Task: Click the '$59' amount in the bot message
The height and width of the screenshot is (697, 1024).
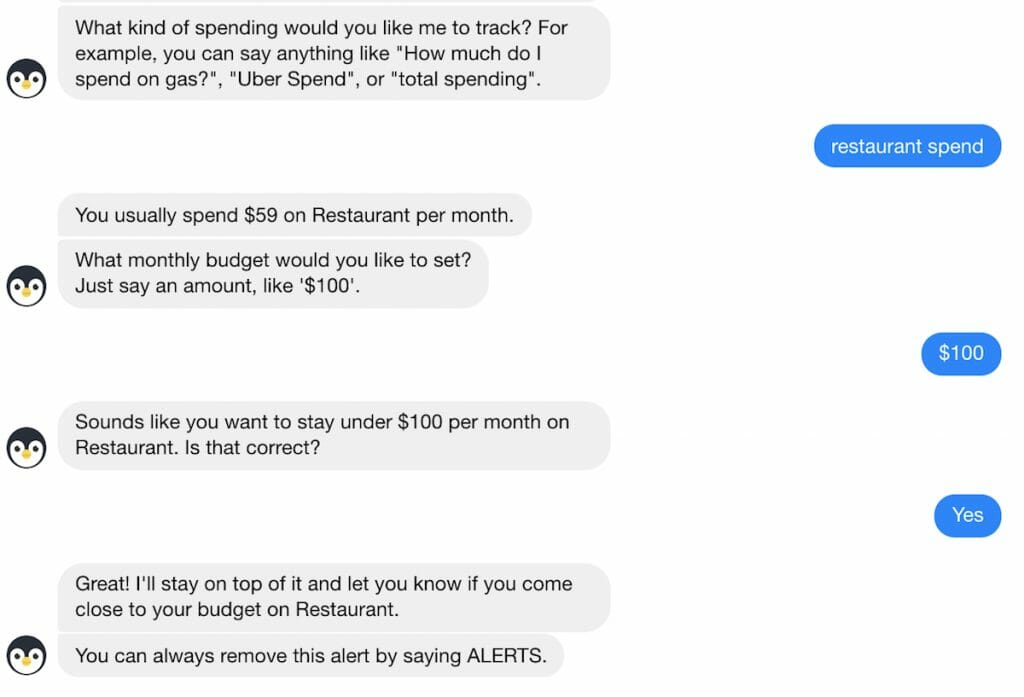Action: pos(261,215)
